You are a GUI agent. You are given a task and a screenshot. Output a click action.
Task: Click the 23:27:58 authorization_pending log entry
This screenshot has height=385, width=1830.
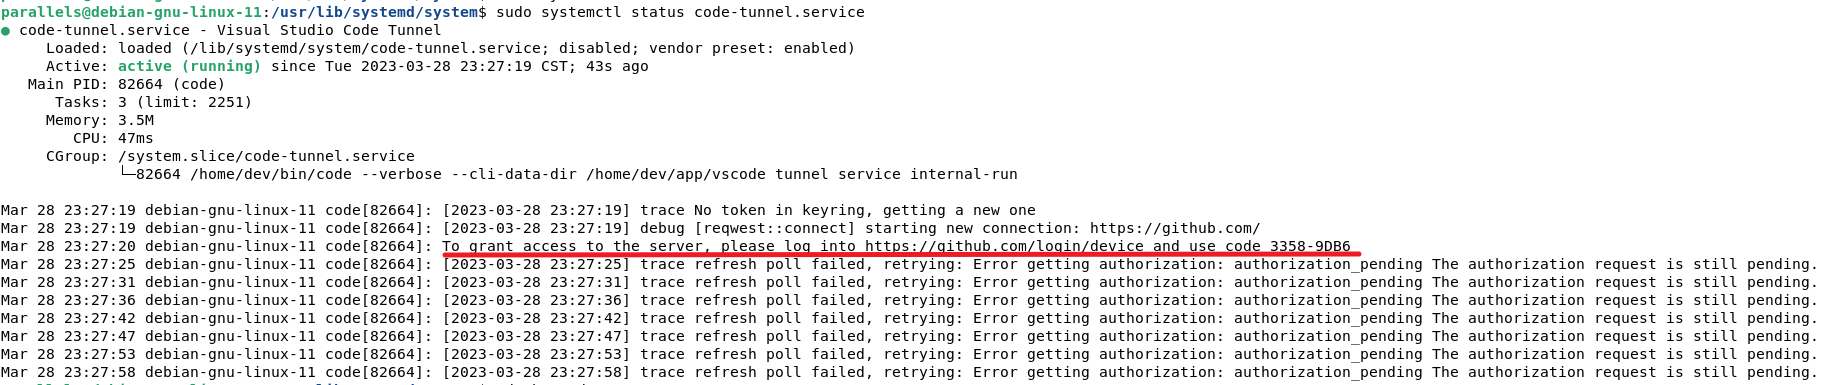pyautogui.click(x=909, y=372)
